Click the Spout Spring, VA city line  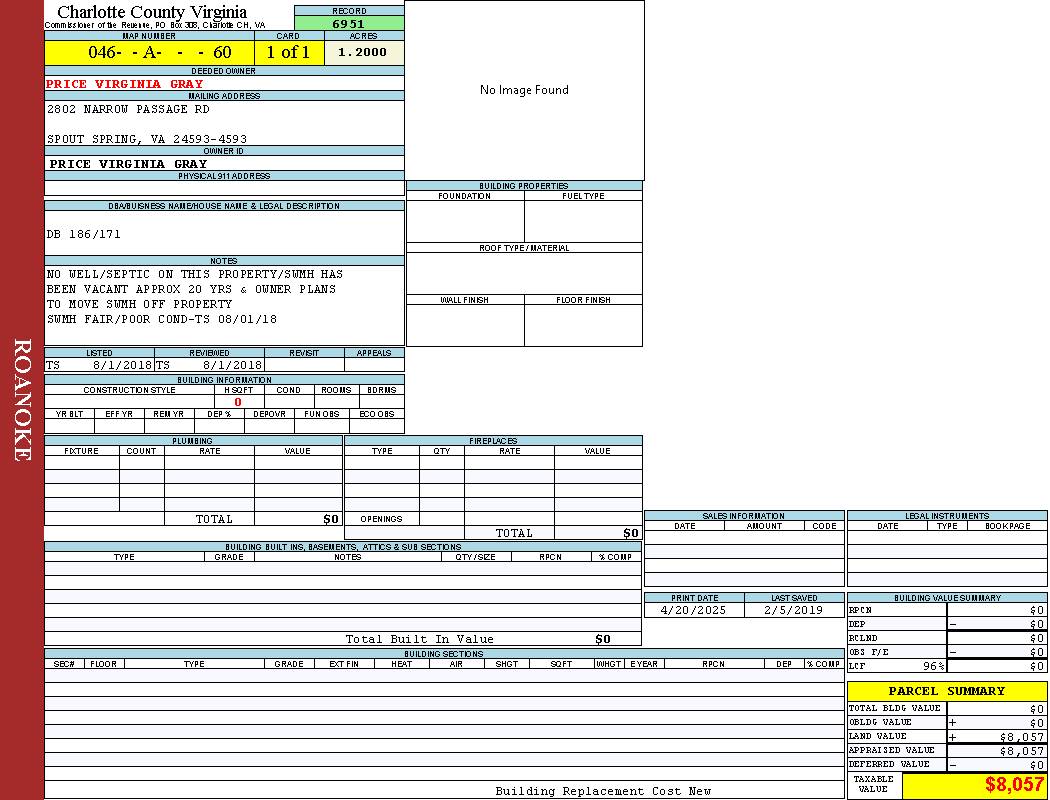coord(147,139)
